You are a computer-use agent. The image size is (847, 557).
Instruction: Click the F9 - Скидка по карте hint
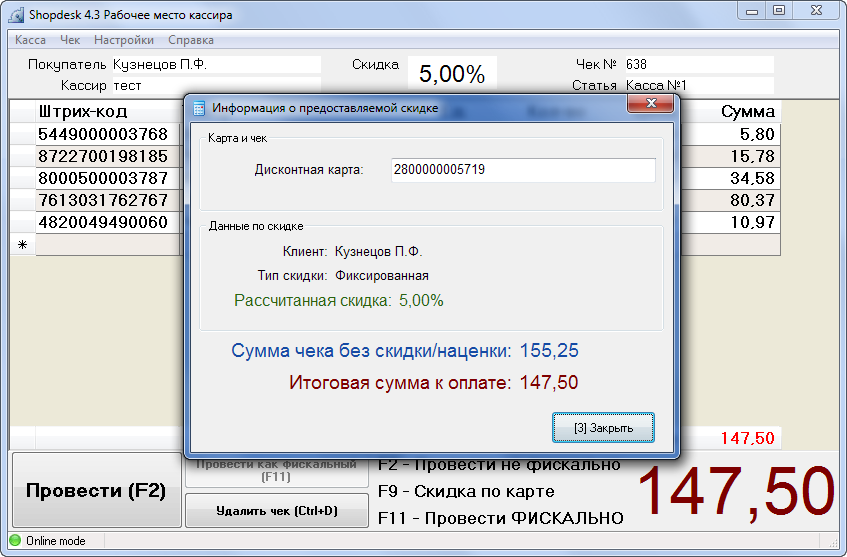(466, 491)
